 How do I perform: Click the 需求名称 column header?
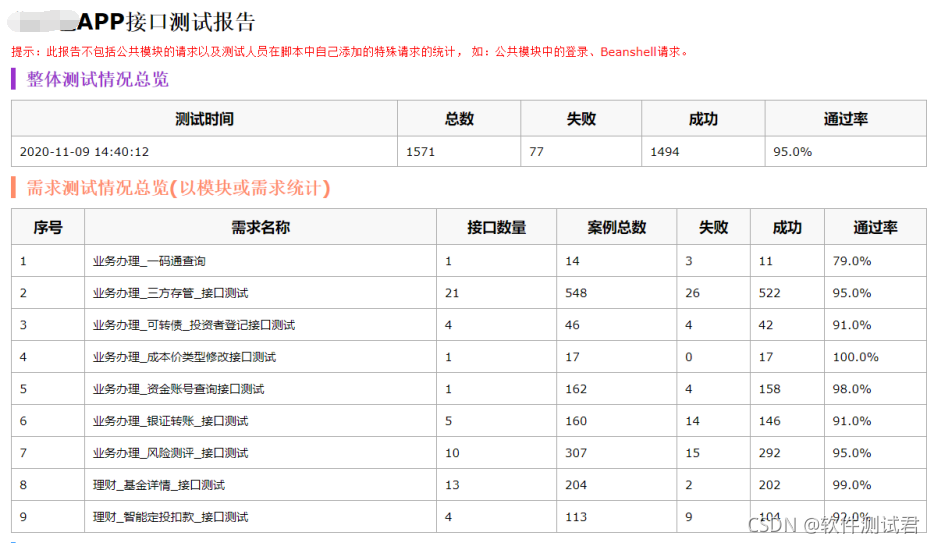pyautogui.click(x=261, y=227)
